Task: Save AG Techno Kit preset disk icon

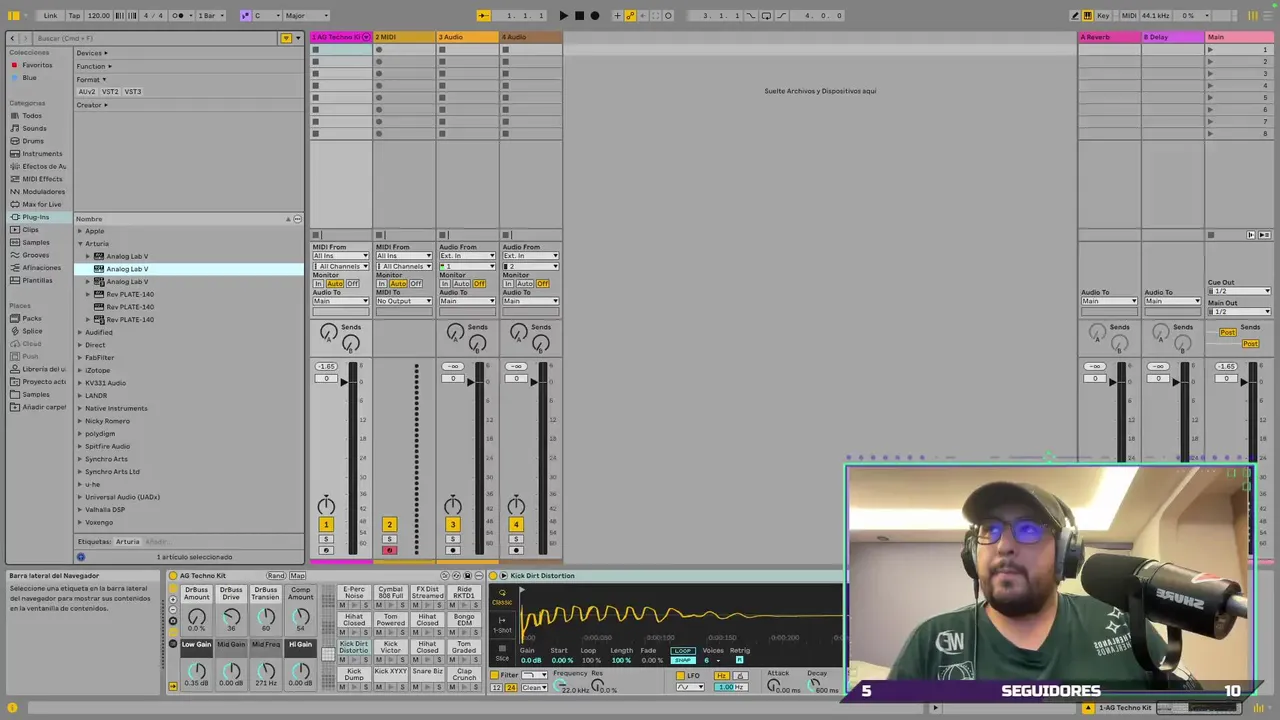Action: pos(468,576)
